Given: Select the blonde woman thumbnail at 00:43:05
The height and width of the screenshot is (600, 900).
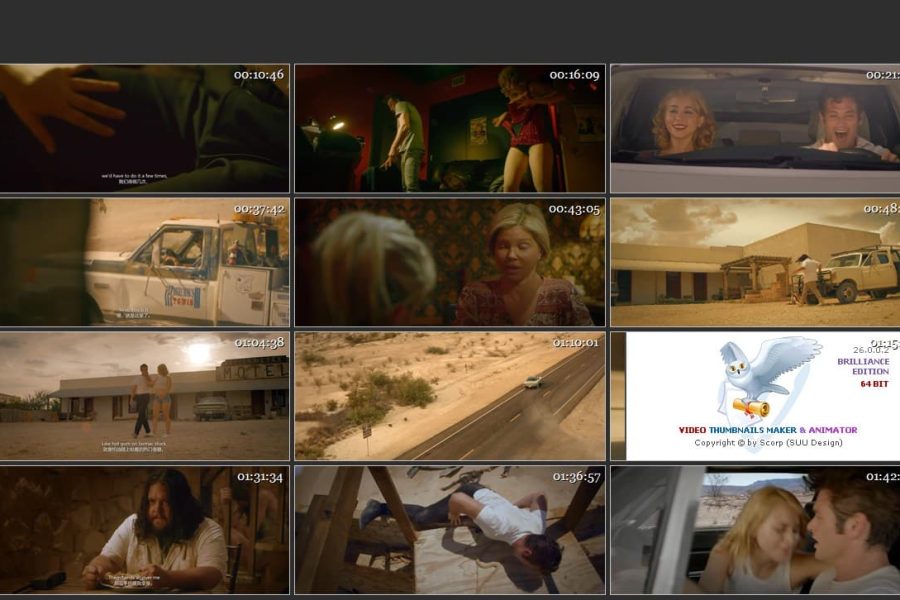Looking at the screenshot, I should click(x=449, y=262).
